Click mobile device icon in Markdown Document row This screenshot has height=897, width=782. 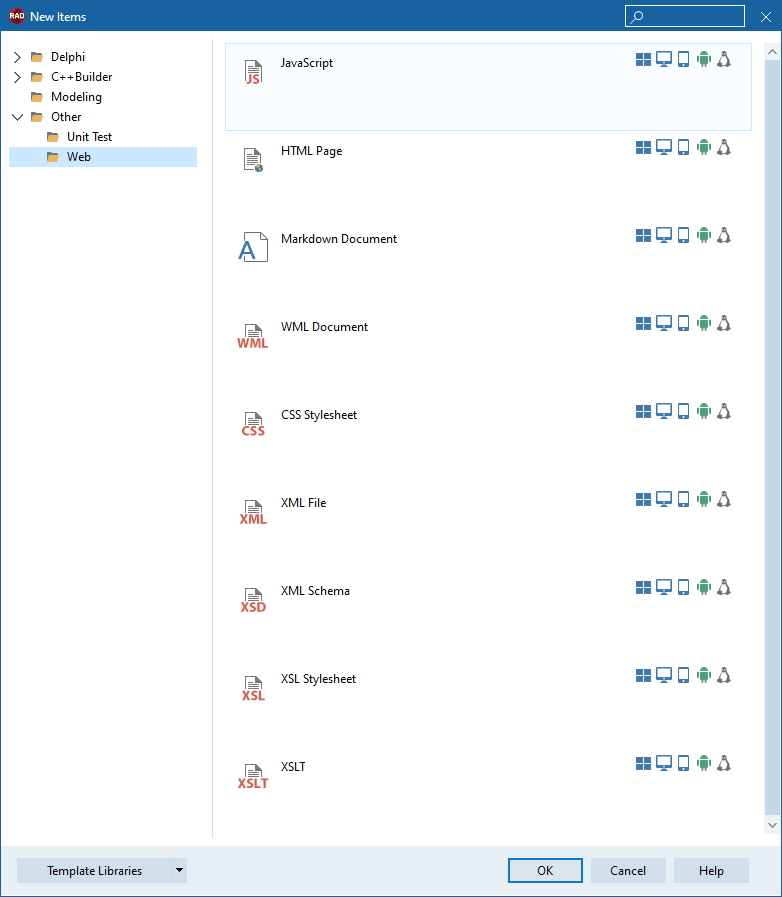tap(683, 236)
